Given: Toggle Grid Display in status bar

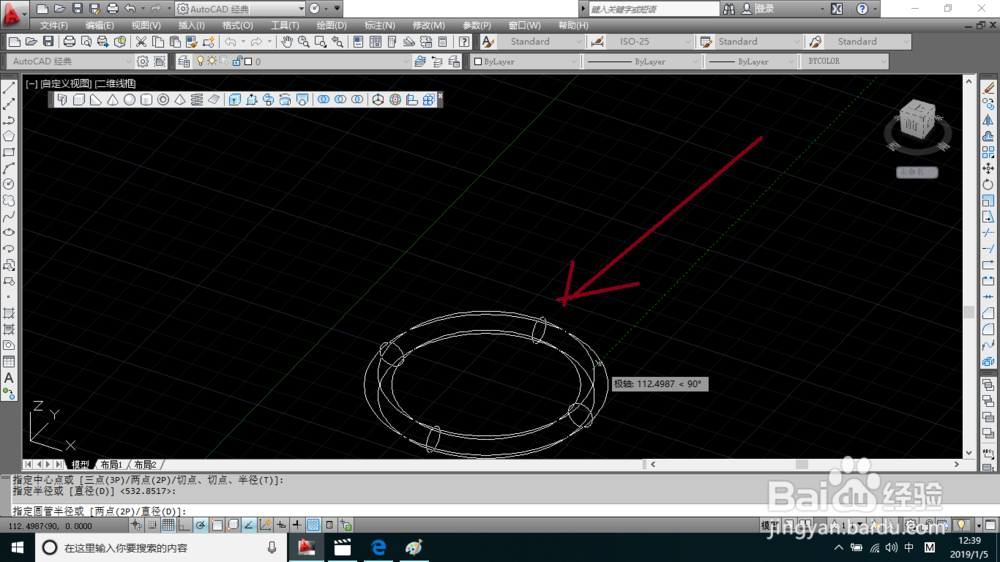Looking at the screenshot, I should (x=168, y=525).
